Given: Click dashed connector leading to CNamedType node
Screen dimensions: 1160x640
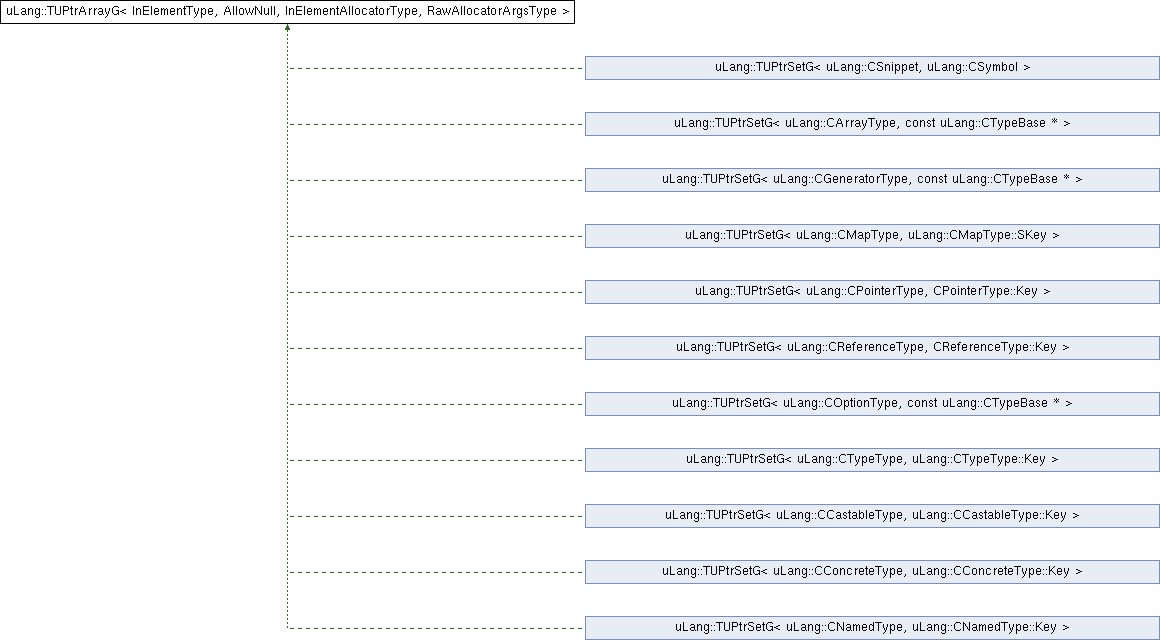Looking at the screenshot, I should pos(436,629).
